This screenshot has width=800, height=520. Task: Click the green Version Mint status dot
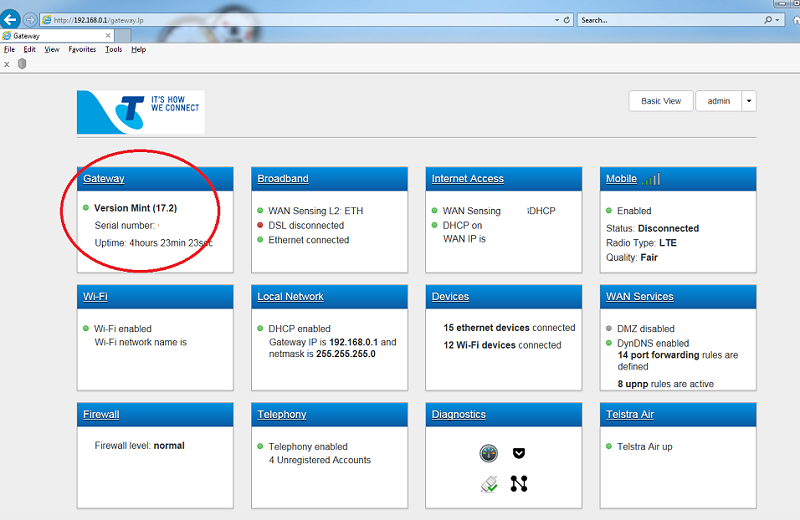pyautogui.click(x=86, y=208)
